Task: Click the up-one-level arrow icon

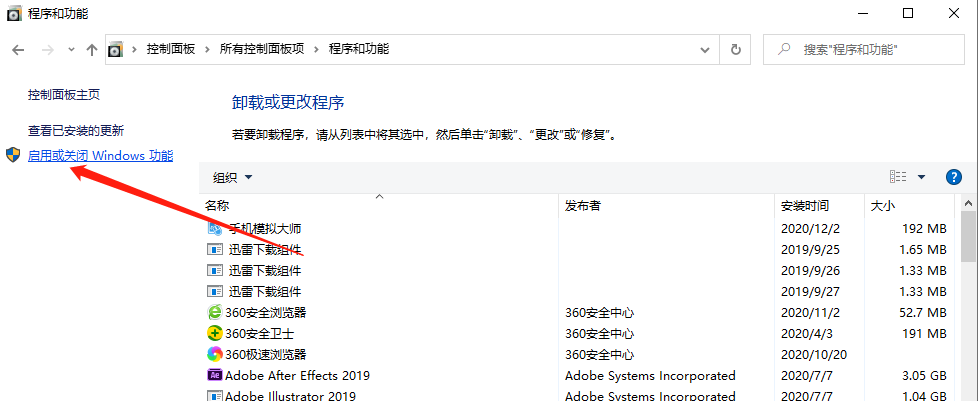Action: (92, 49)
